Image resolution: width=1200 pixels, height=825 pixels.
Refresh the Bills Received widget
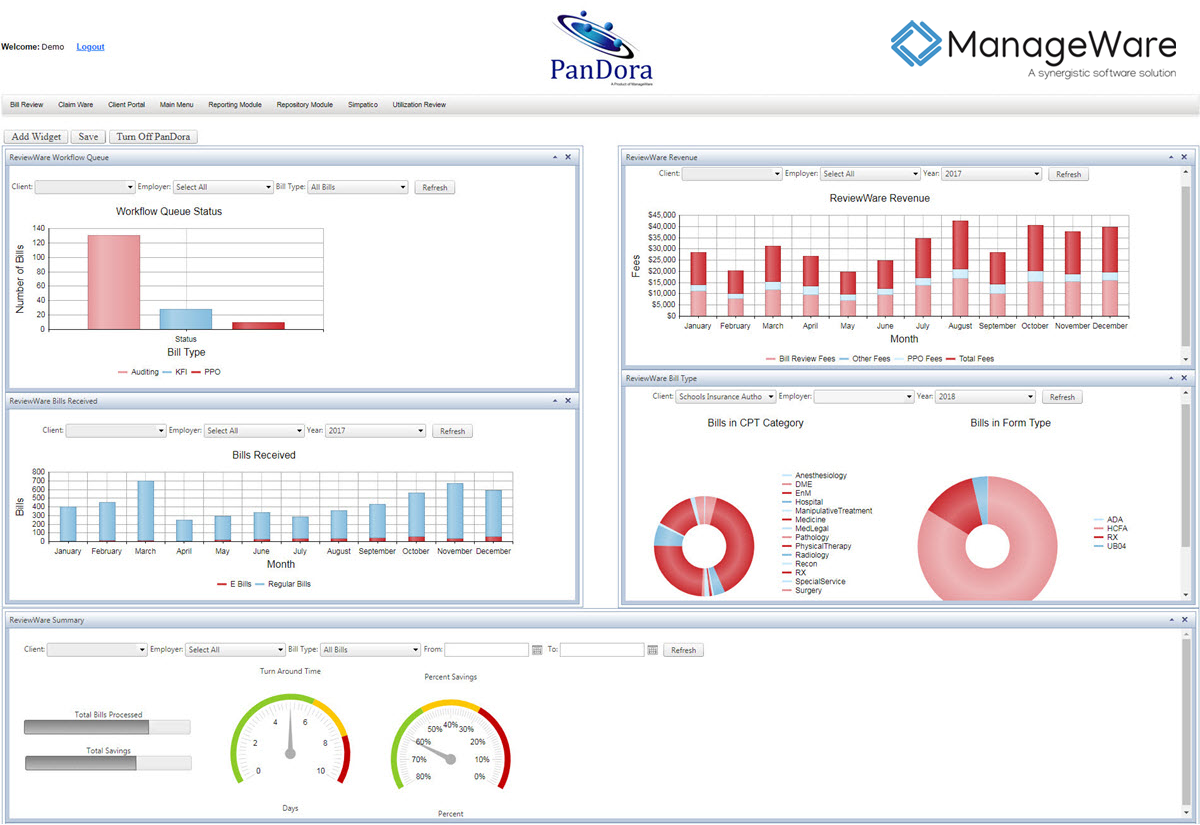tap(453, 431)
